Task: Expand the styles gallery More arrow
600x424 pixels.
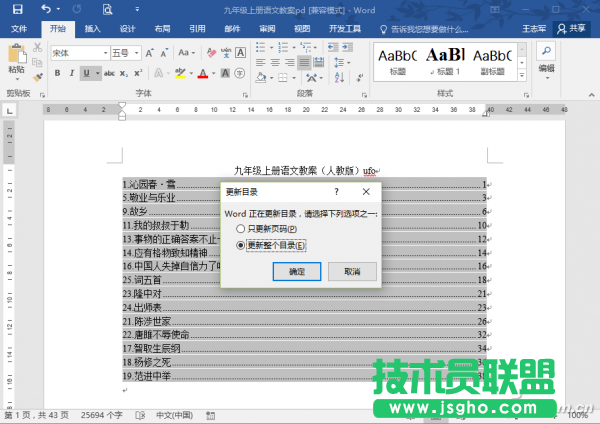Action: tap(522, 76)
